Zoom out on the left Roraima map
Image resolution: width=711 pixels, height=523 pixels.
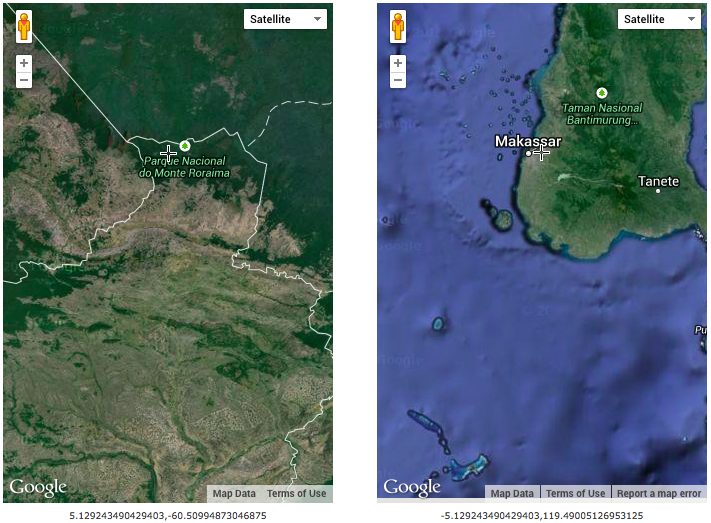click(x=24, y=80)
